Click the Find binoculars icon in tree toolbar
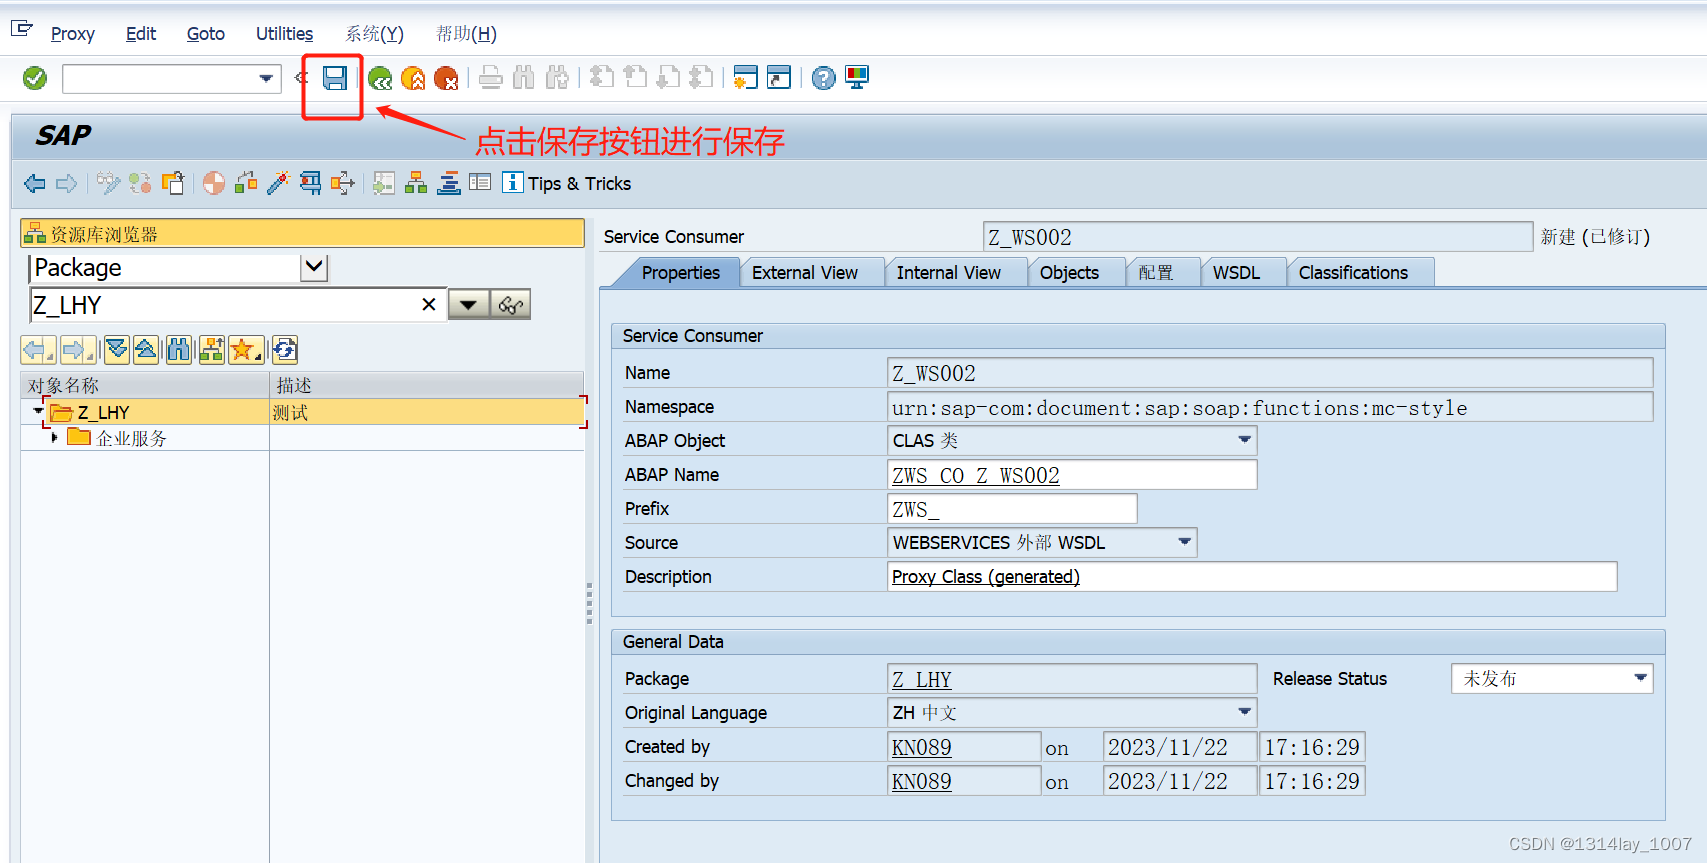 179,349
